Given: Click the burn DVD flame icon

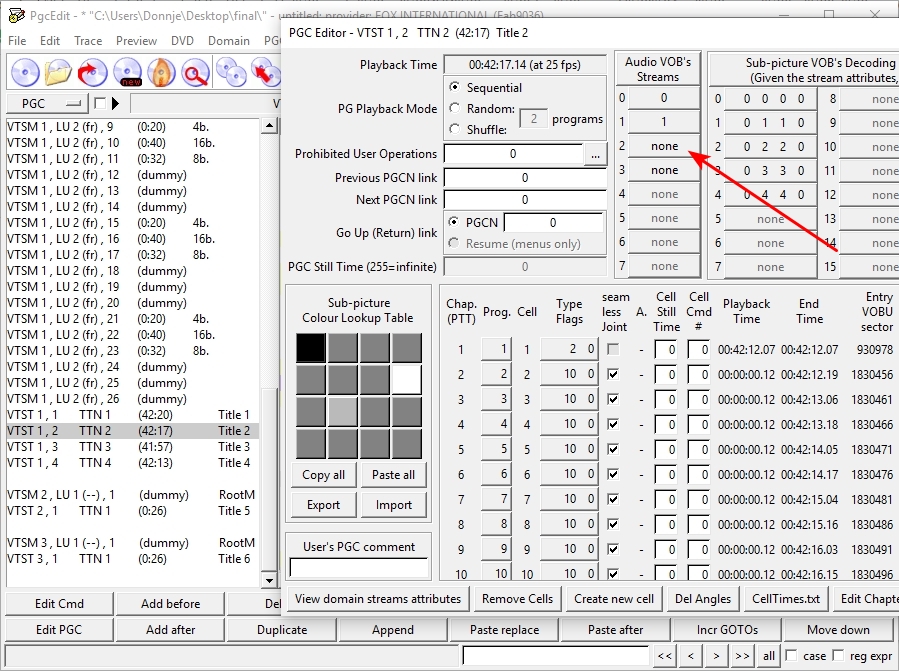Looking at the screenshot, I should (x=161, y=72).
